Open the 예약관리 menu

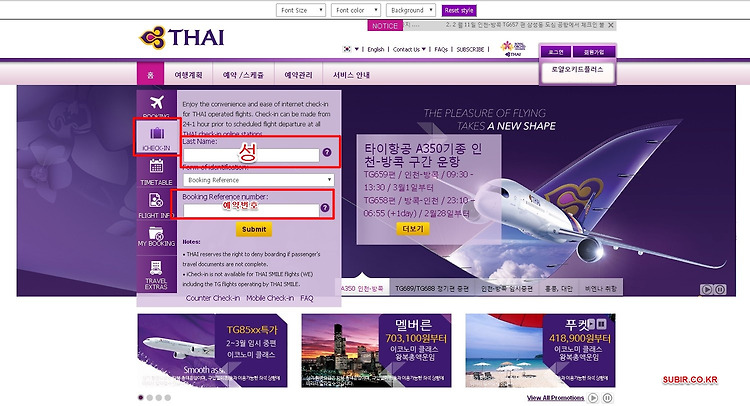(x=298, y=75)
